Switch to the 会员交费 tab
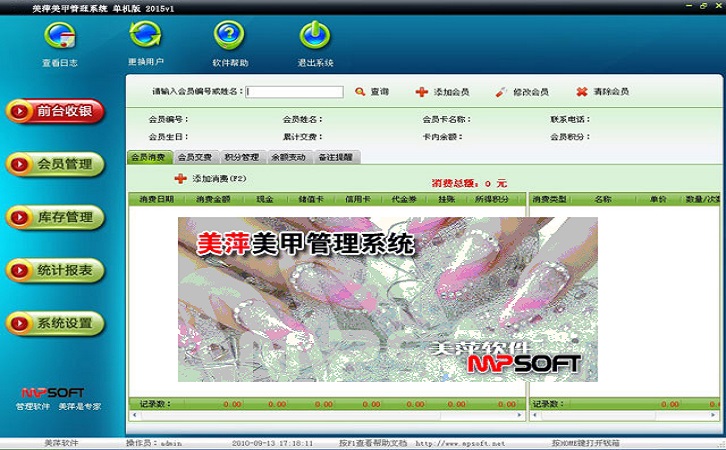 pyautogui.click(x=195, y=157)
